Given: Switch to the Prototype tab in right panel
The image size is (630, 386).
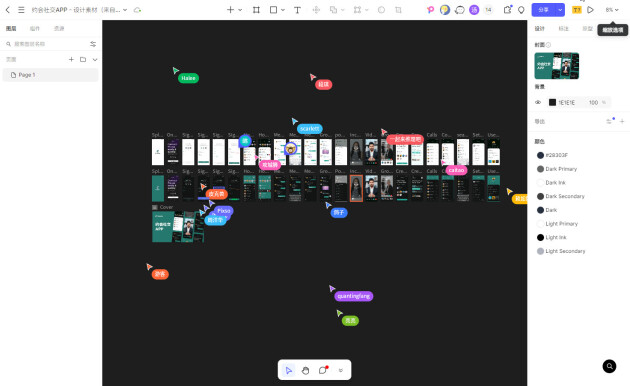Looking at the screenshot, I should (x=587, y=29).
